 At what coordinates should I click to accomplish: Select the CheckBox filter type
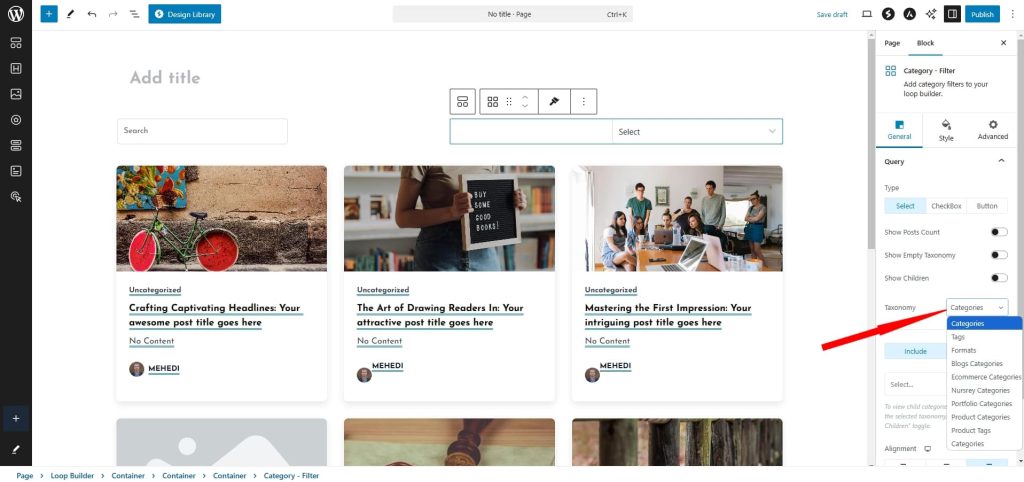(x=946, y=206)
